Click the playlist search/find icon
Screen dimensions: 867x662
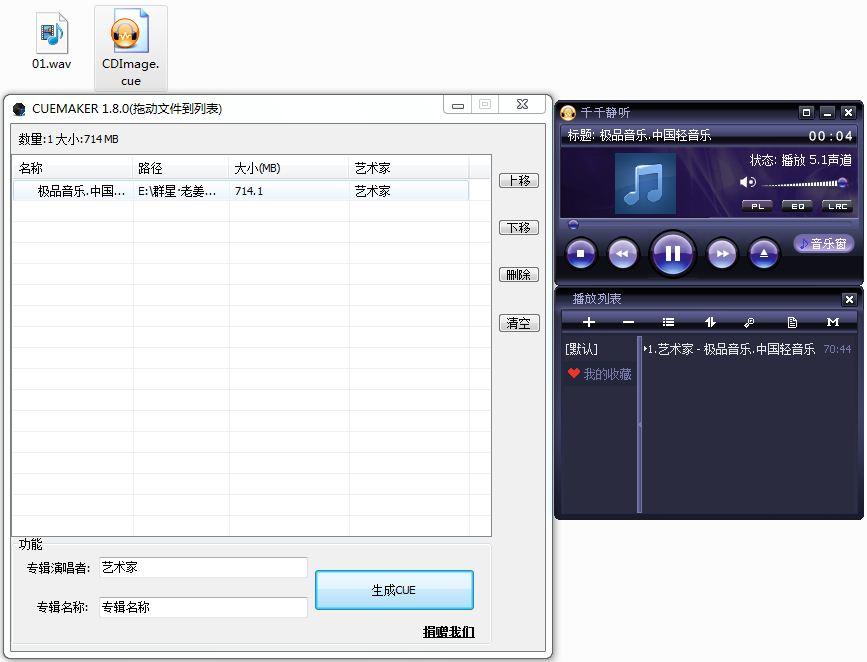pos(749,322)
